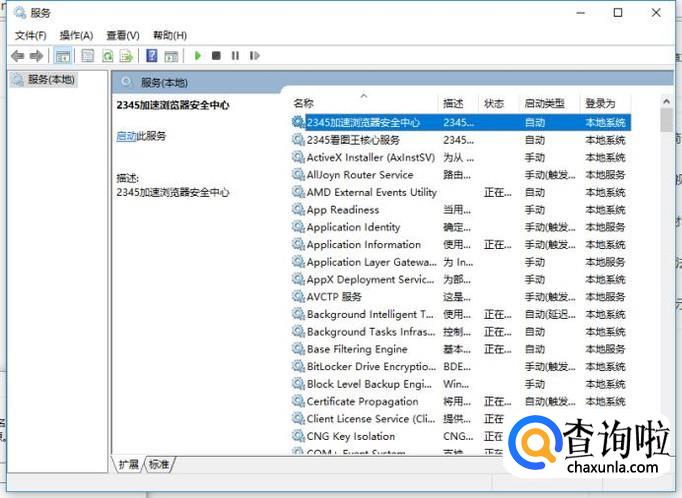The width and height of the screenshot is (682, 498).
Task: Select the BitLocker Drive Encryption service
Action: [x=461, y=366]
